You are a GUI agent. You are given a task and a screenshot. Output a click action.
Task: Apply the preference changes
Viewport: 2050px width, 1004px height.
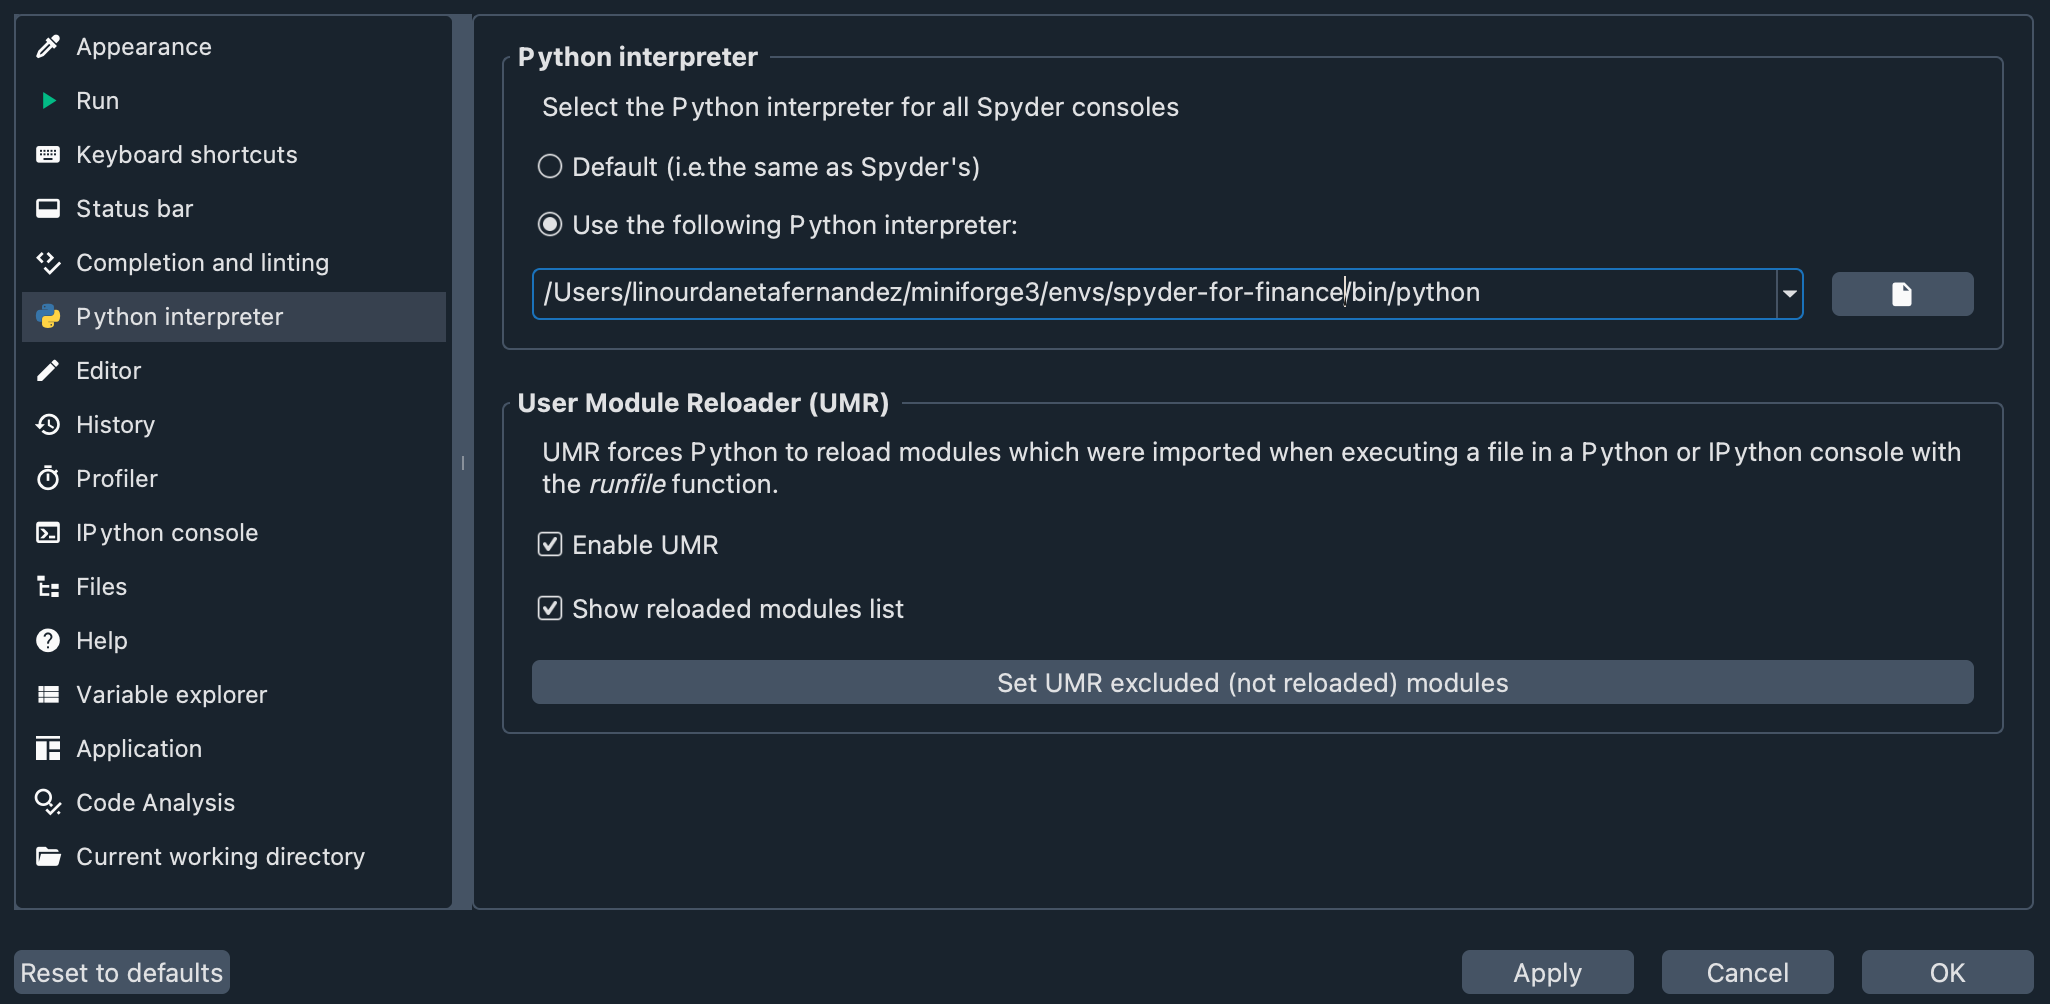tap(1546, 971)
